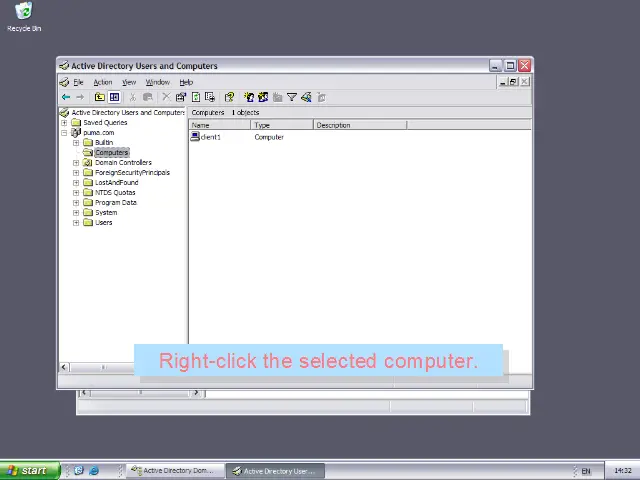Click the client1 computer icon
This screenshot has height=480, width=640.
[x=195, y=136]
